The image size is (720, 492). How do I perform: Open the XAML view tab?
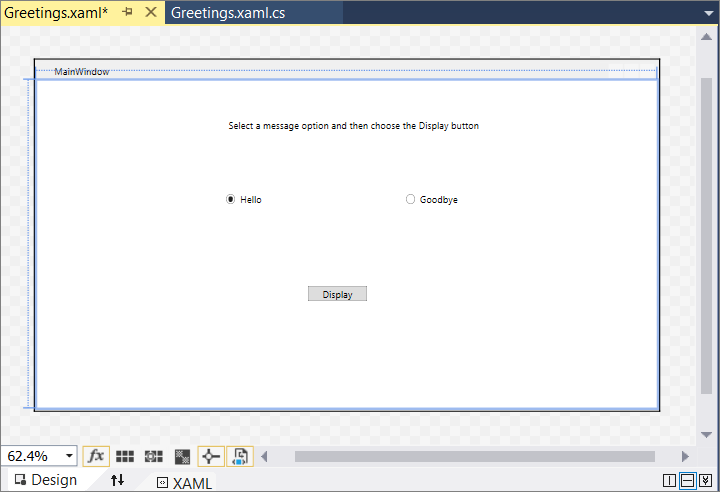click(184, 482)
